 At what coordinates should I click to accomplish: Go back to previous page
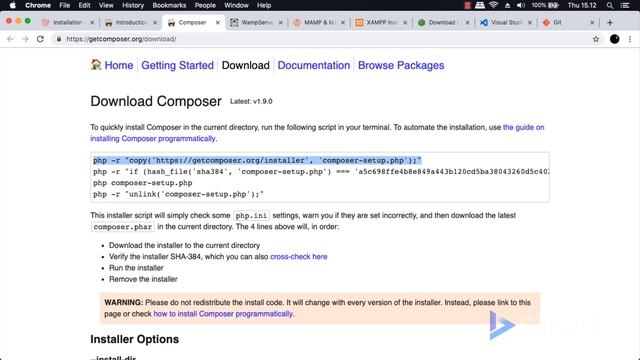point(10,39)
